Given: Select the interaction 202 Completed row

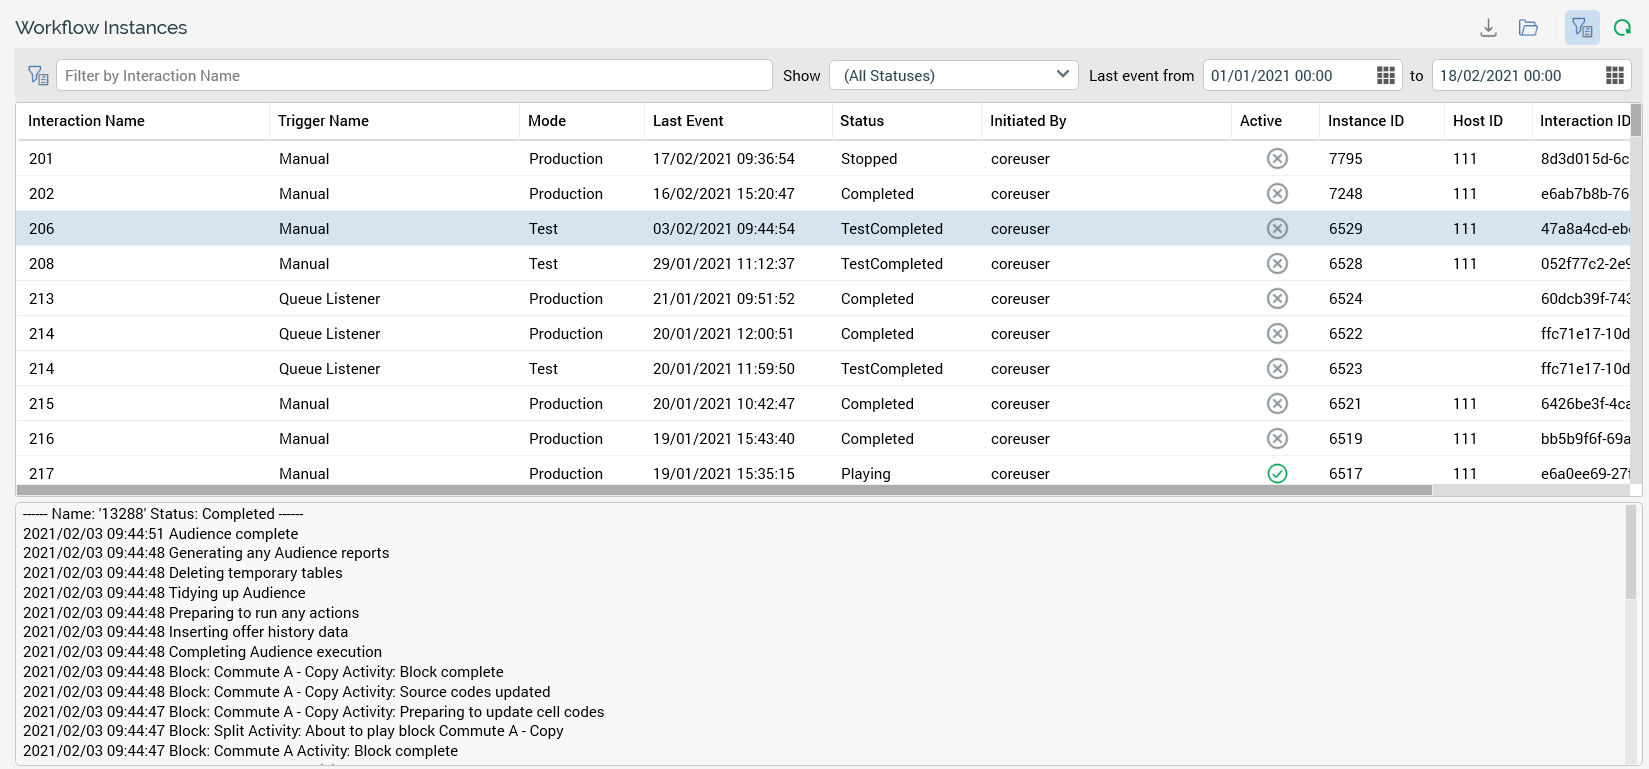Looking at the screenshot, I should pyautogui.click(x=600, y=194).
